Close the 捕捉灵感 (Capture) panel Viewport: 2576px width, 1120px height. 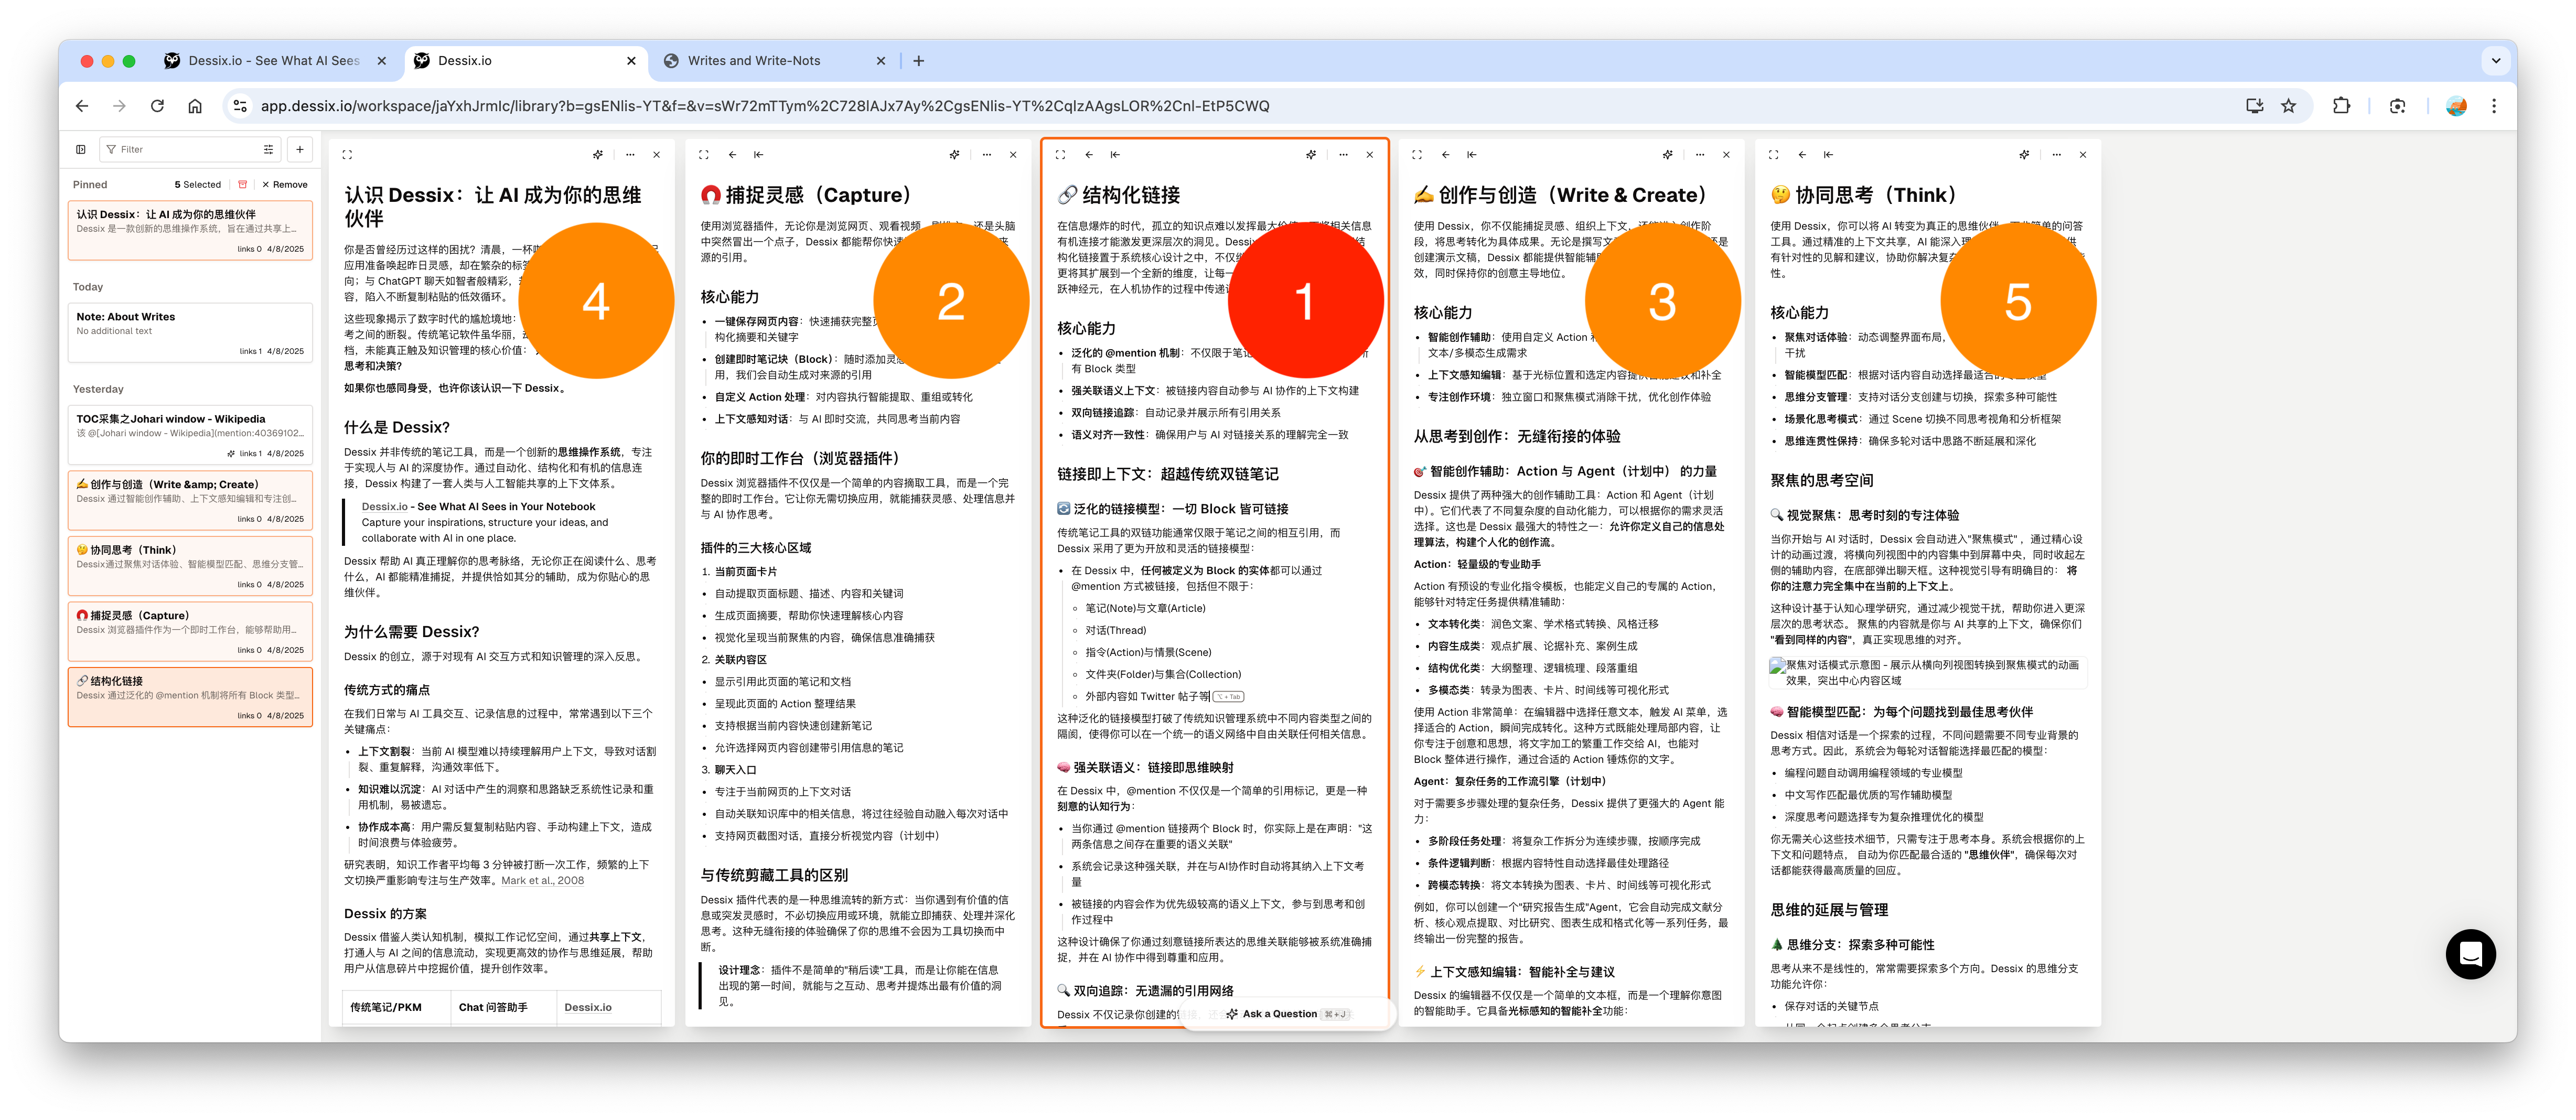(1014, 154)
